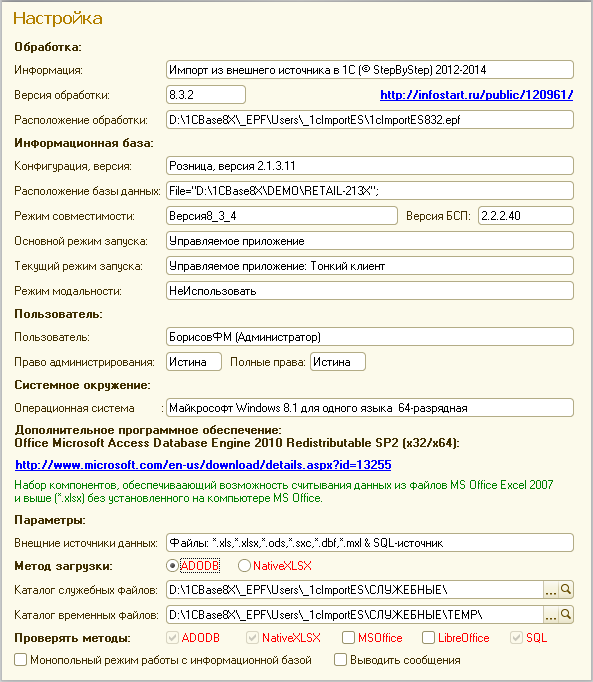Toggle ADODB check methods checkbox

tap(173, 638)
